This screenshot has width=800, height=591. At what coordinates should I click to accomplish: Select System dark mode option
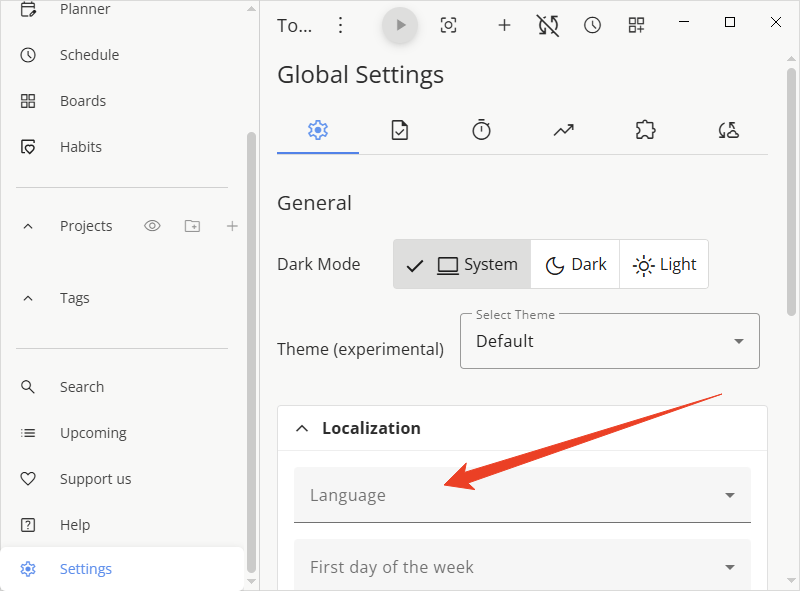click(462, 264)
